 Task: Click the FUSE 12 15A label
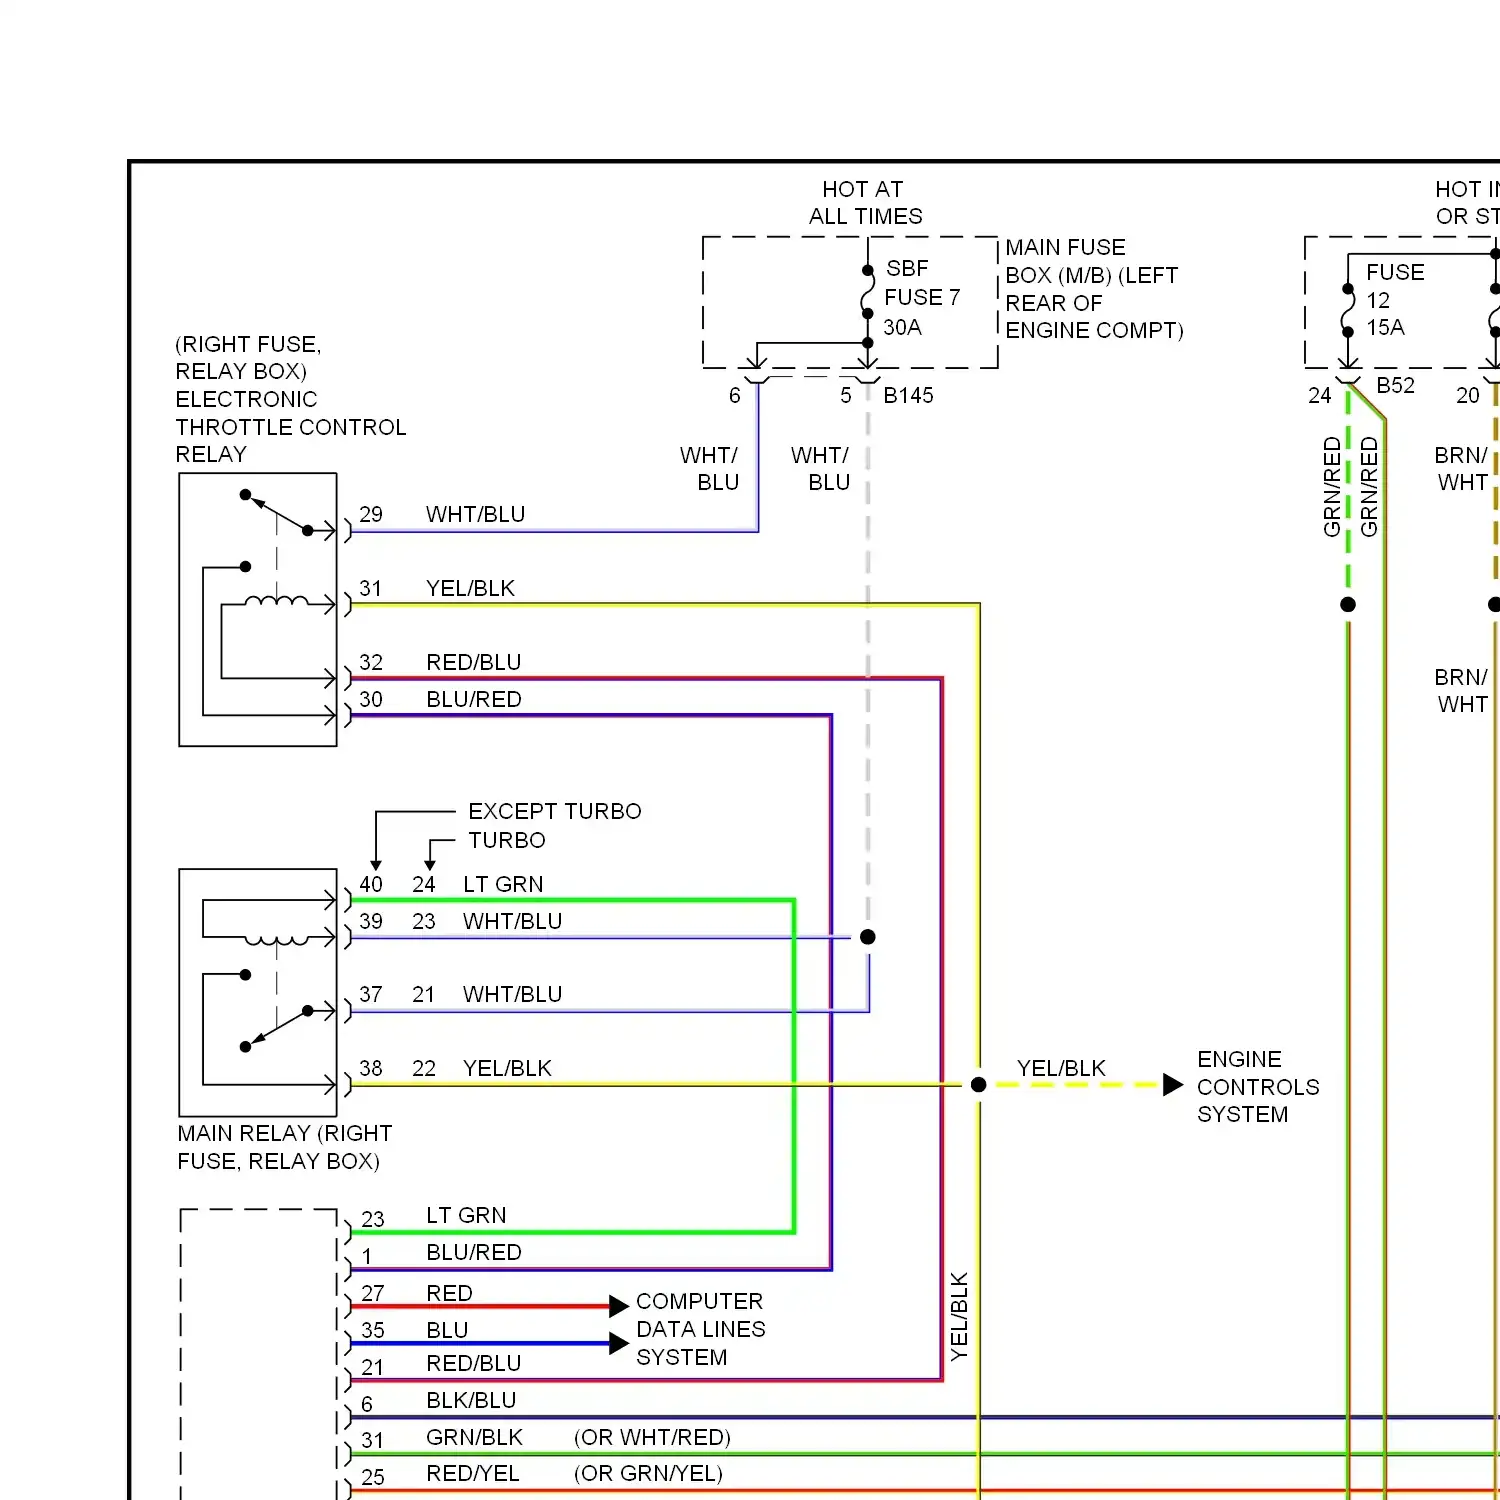coord(1395,299)
